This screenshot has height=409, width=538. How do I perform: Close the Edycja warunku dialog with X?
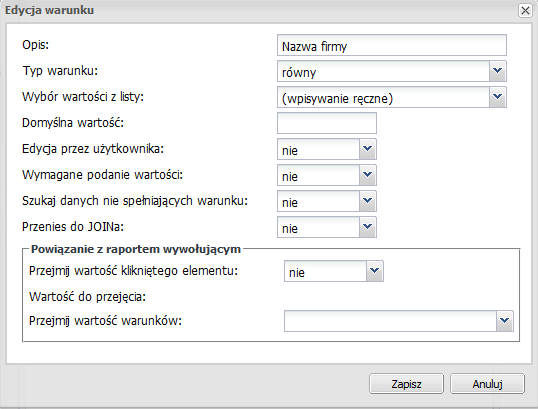pos(525,11)
